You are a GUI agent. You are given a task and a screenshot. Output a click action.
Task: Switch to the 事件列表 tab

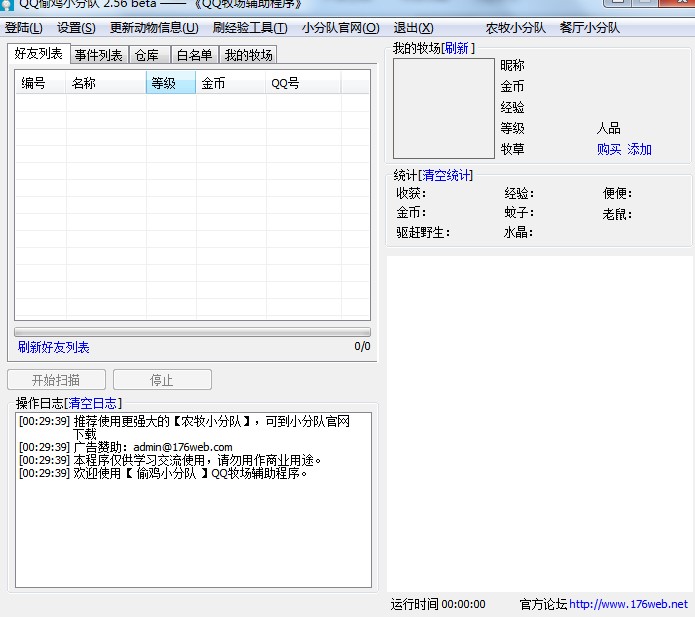(98, 55)
